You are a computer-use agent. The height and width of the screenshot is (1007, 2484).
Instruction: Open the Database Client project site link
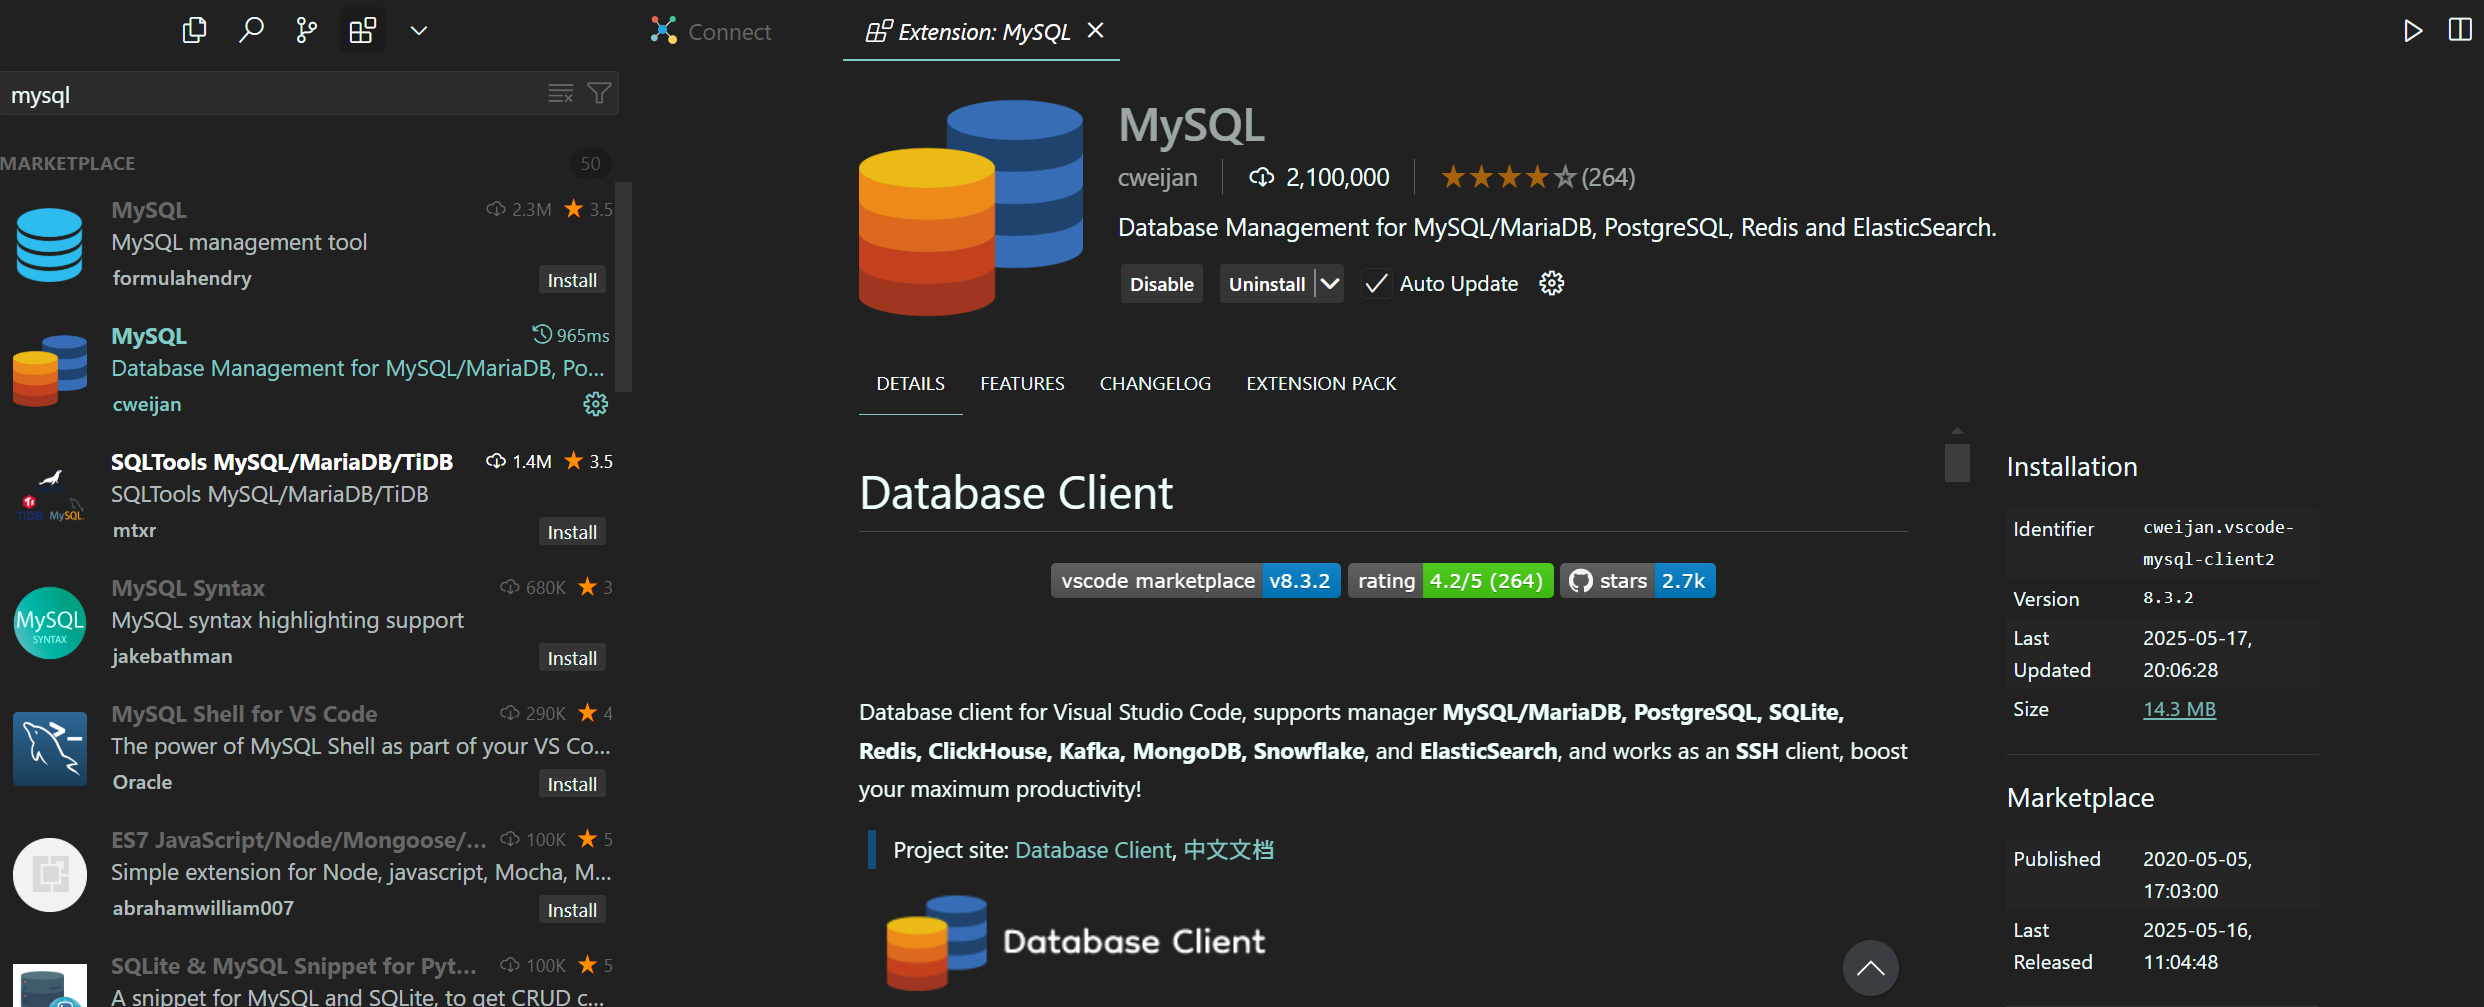(1092, 850)
